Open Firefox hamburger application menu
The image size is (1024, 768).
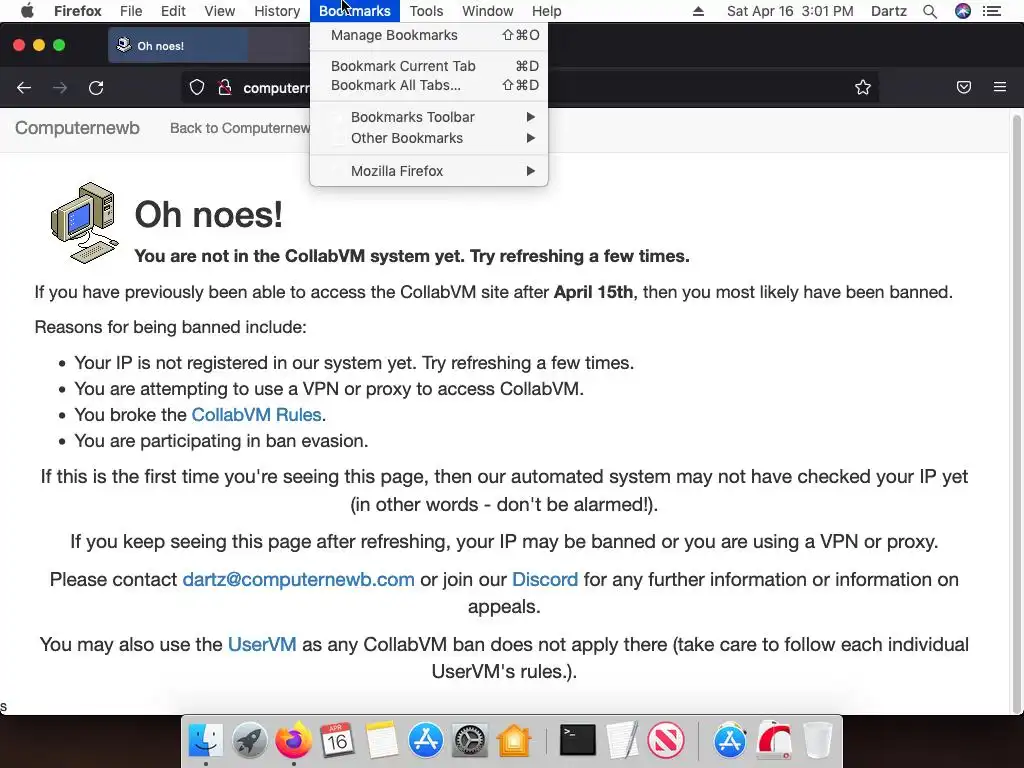coord(999,87)
